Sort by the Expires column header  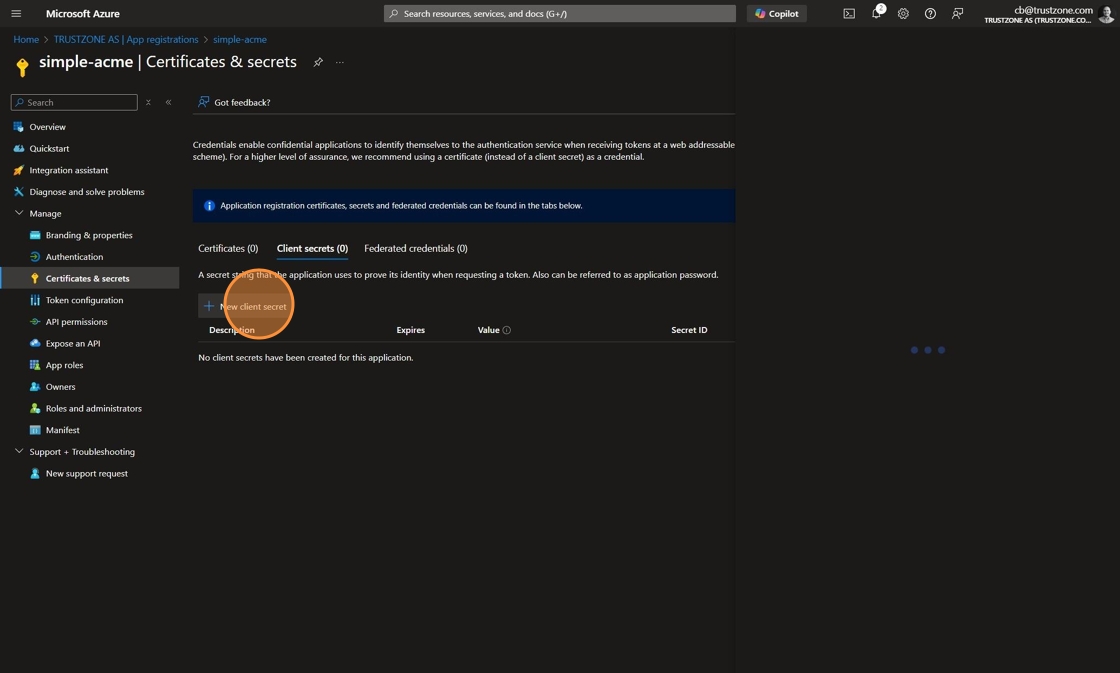click(411, 330)
